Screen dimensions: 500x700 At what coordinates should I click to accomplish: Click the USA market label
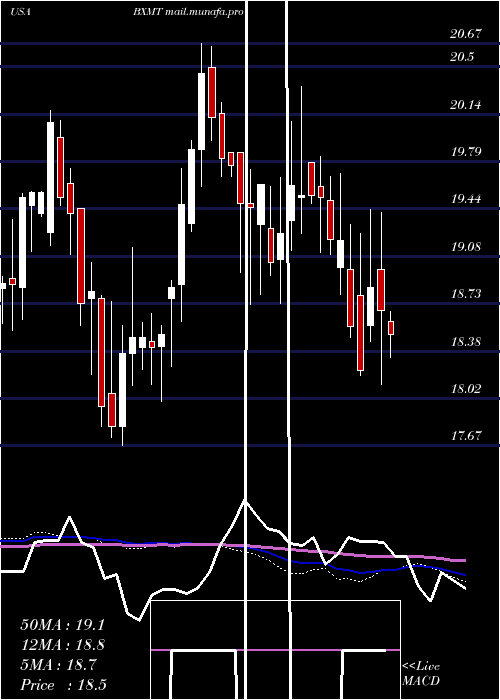click(20, 12)
